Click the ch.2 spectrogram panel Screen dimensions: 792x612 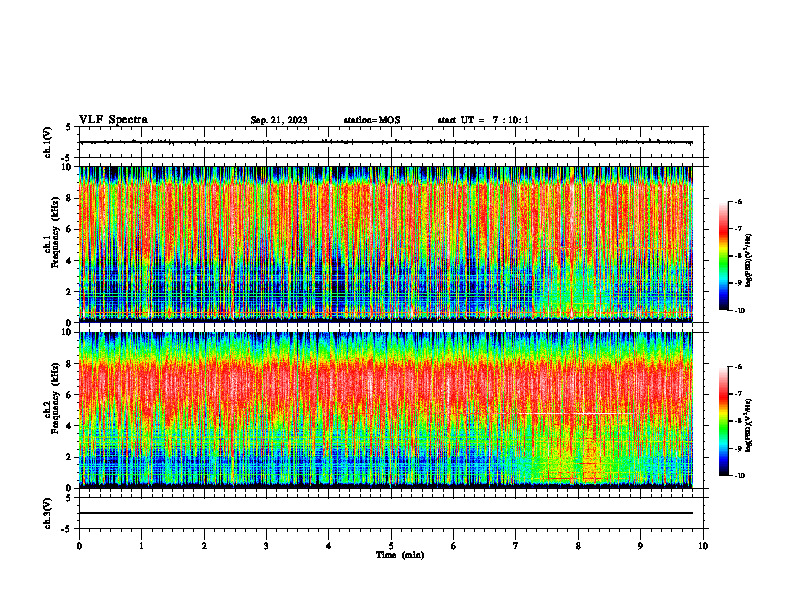(386, 410)
